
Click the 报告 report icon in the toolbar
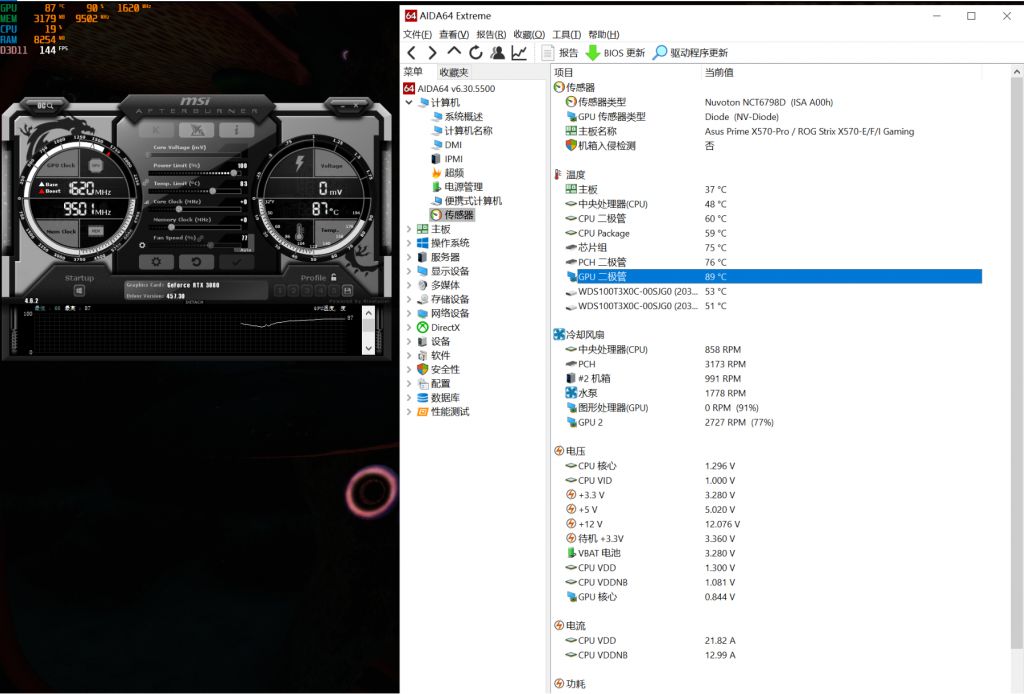click(547, 51)
